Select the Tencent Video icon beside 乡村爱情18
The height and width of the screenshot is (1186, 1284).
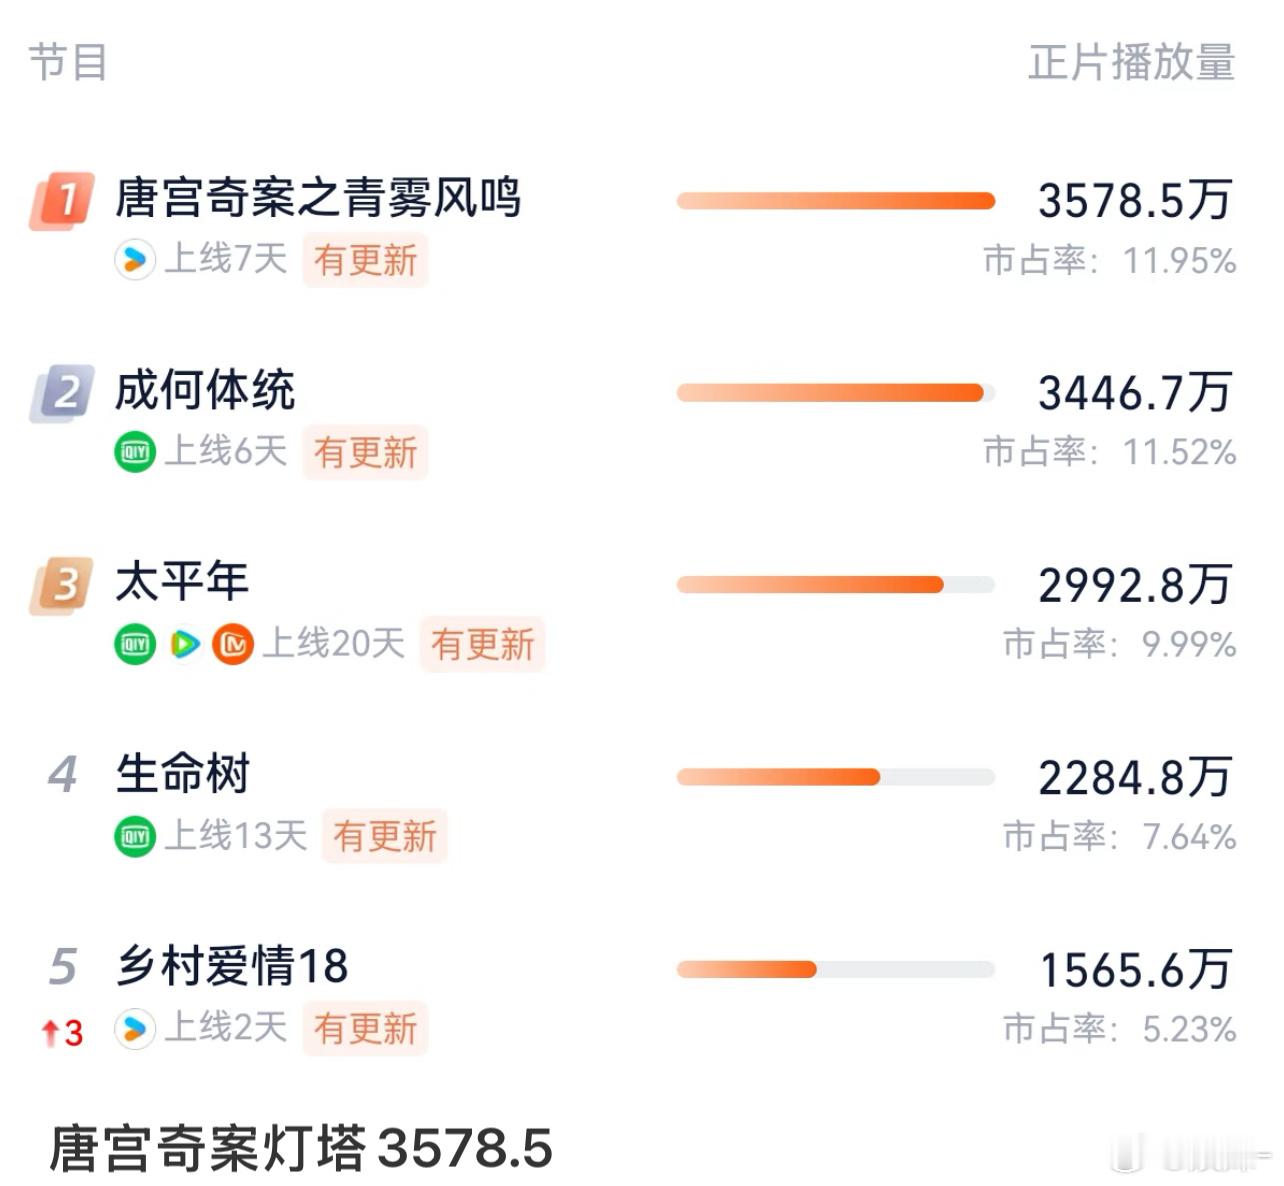pos(136,1029)
